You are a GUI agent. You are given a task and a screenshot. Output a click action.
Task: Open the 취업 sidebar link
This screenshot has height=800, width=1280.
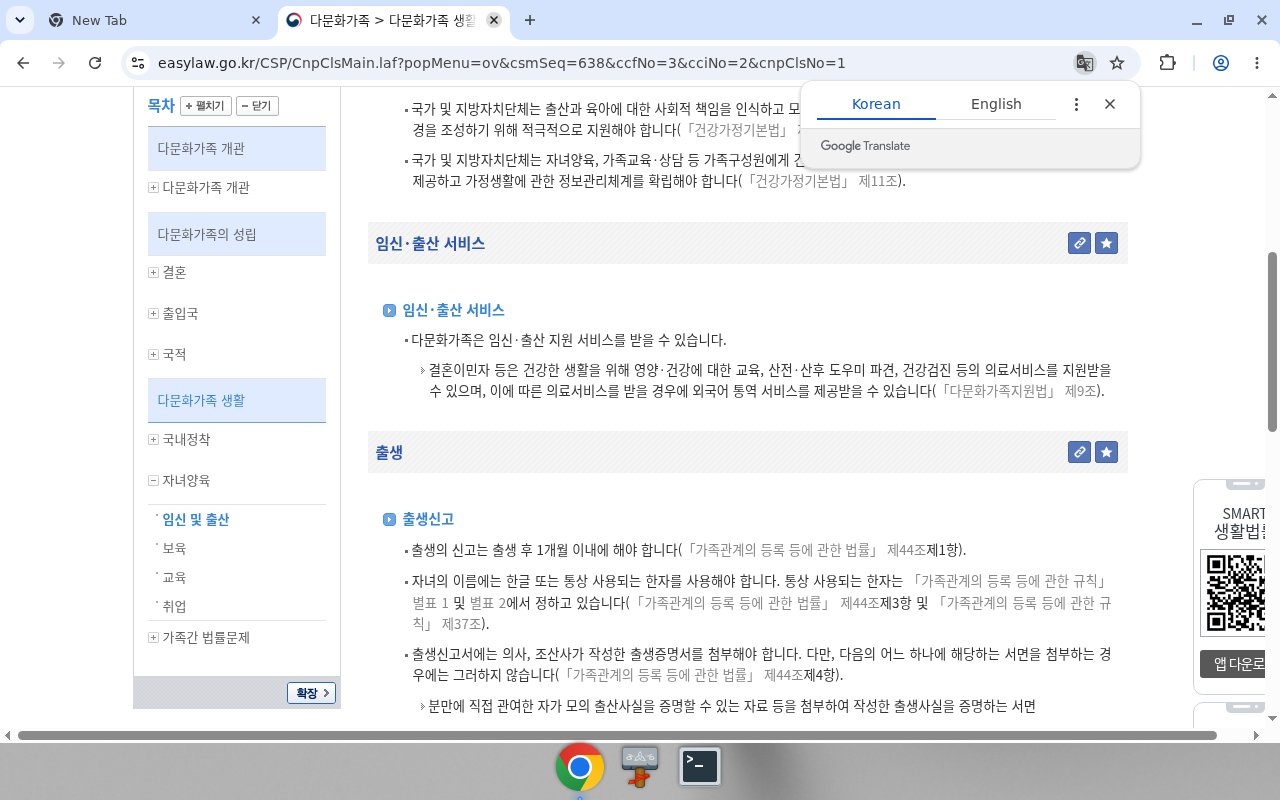(174, 607)
